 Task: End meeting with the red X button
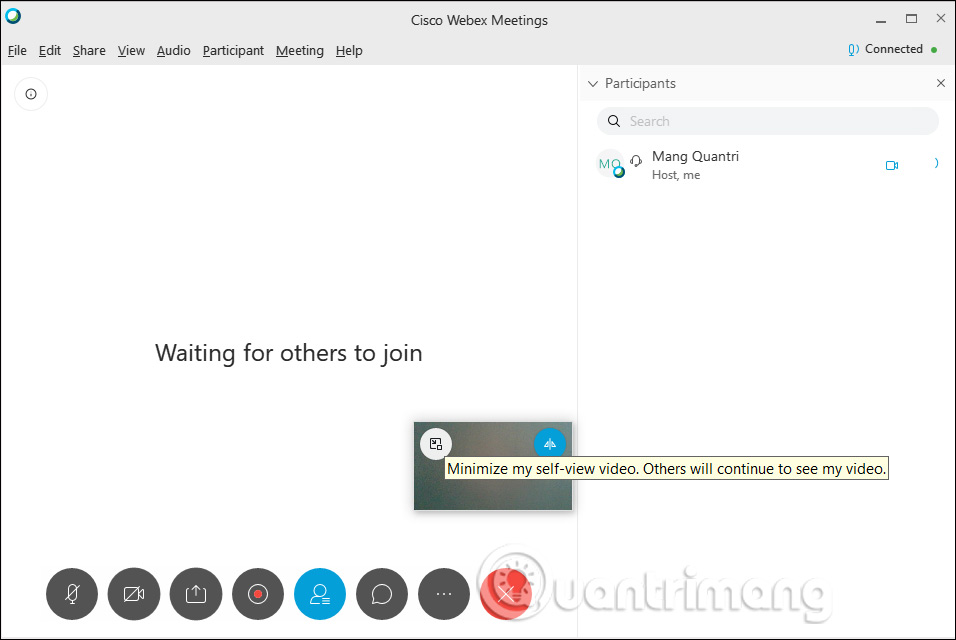tap(506, 594)
